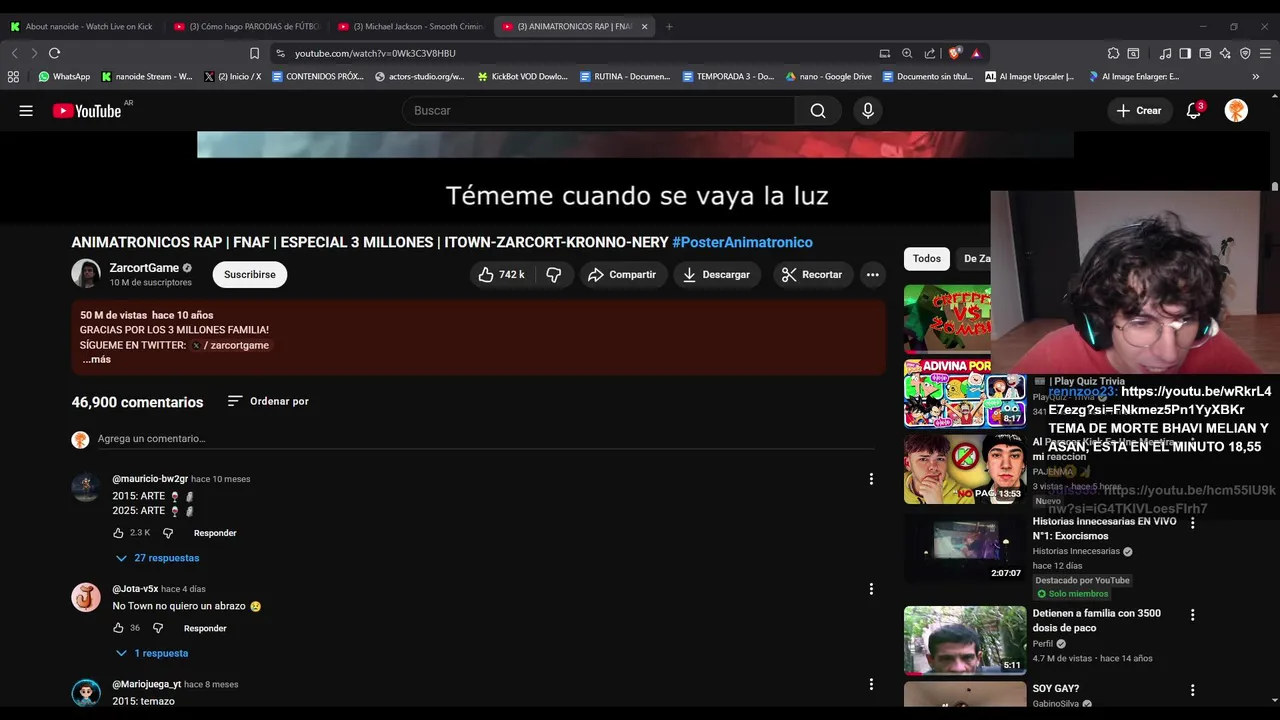Screen dimensions: 1280x720
Task: Open menu for Detienen a familia video
Action: (x=1192, y=615)
